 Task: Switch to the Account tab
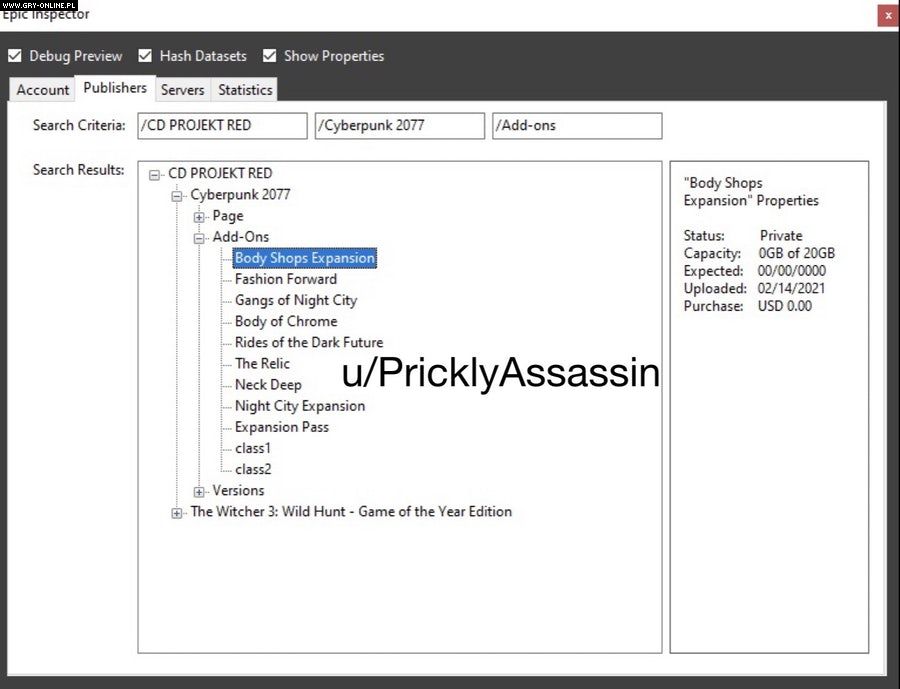(x=43, y=90)
